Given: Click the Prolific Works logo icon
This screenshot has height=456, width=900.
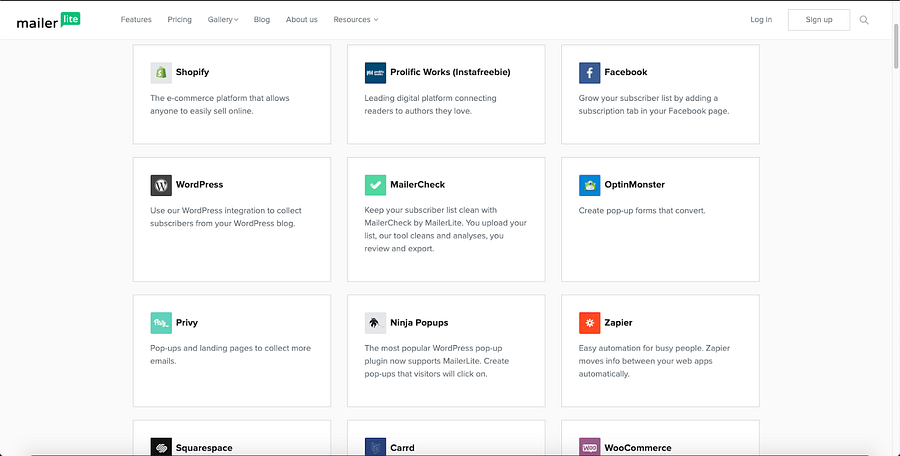Looking at the screenshot, I should 375,72.
